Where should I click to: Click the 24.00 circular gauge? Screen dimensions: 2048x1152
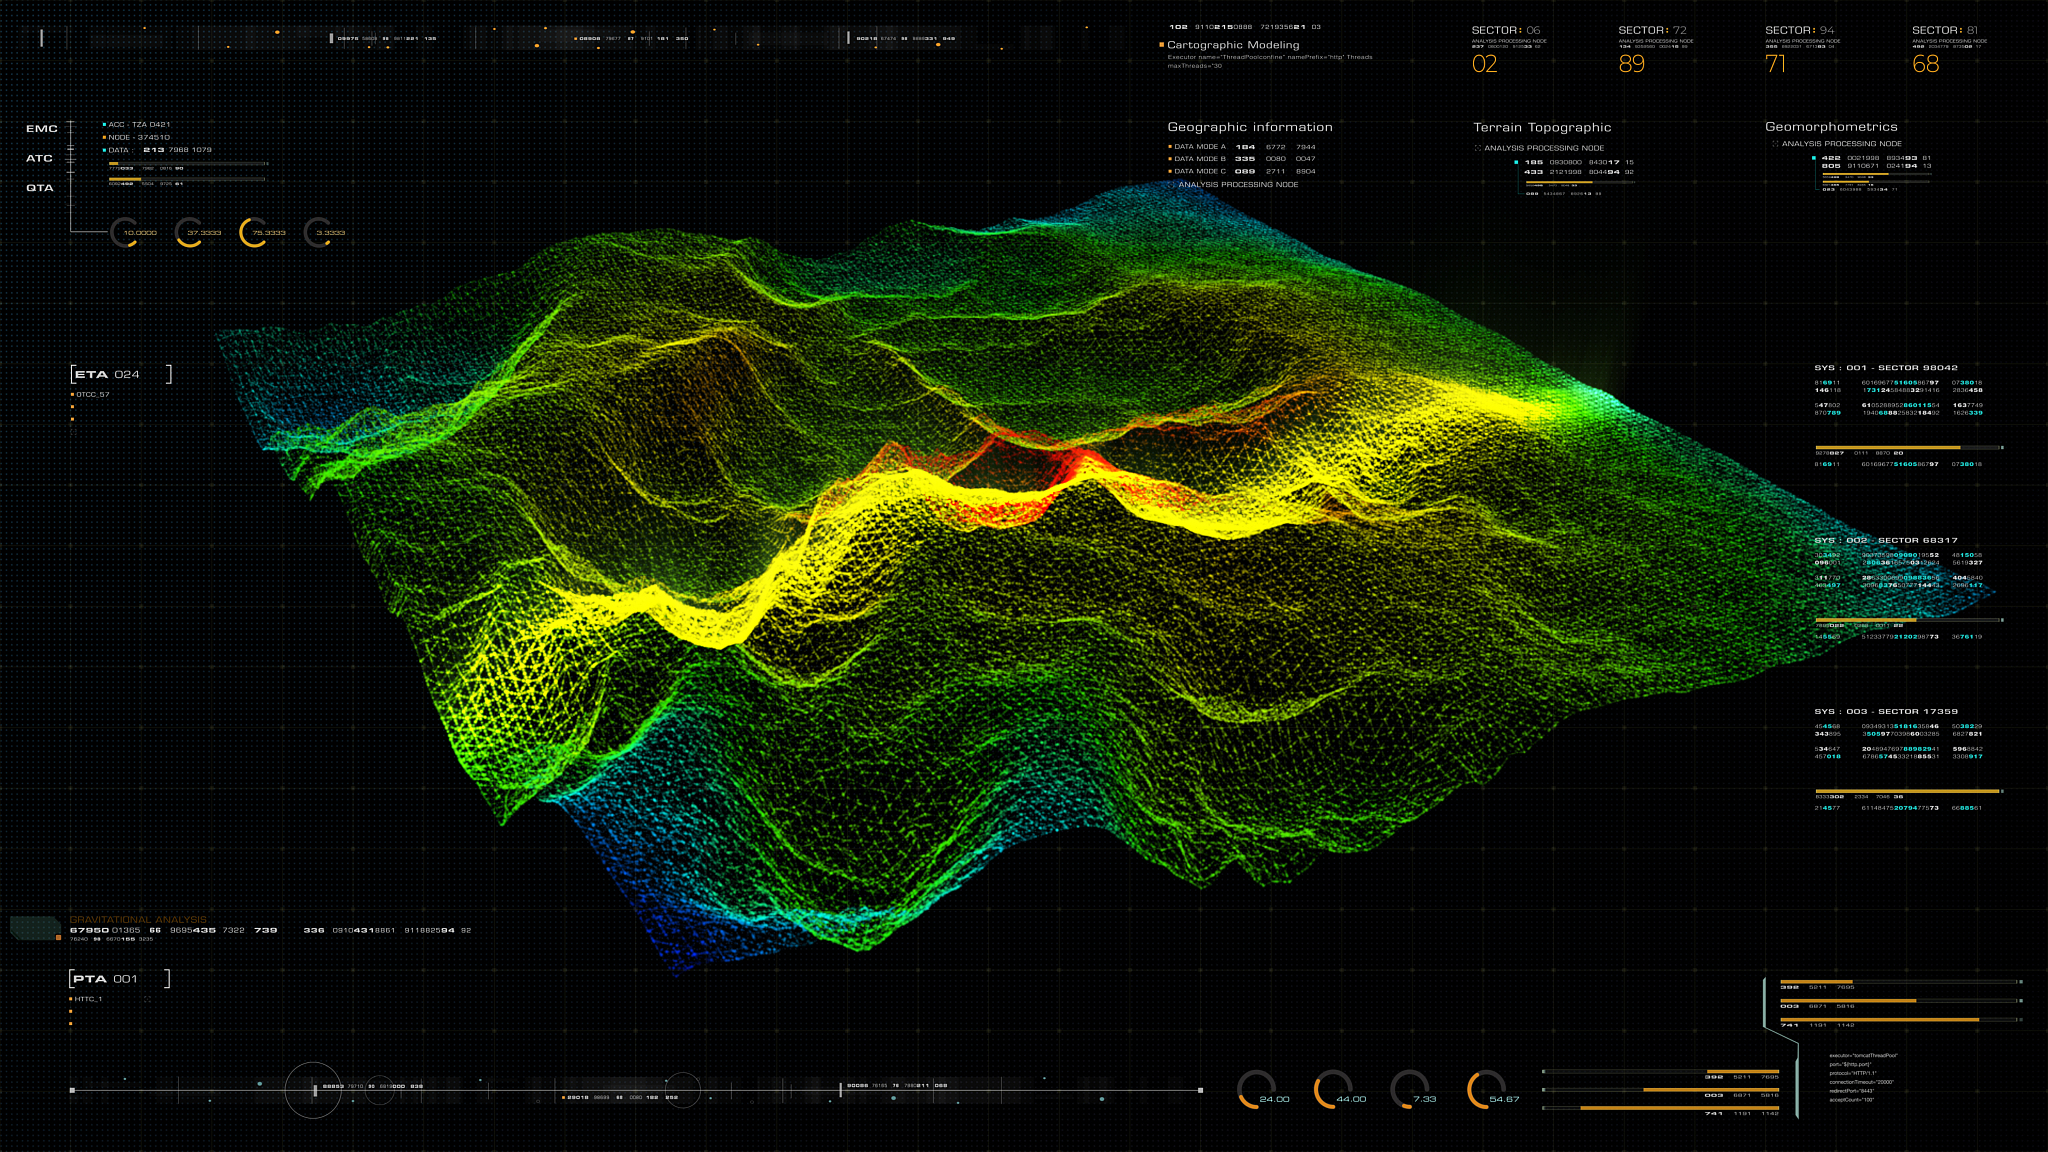1256,1090
